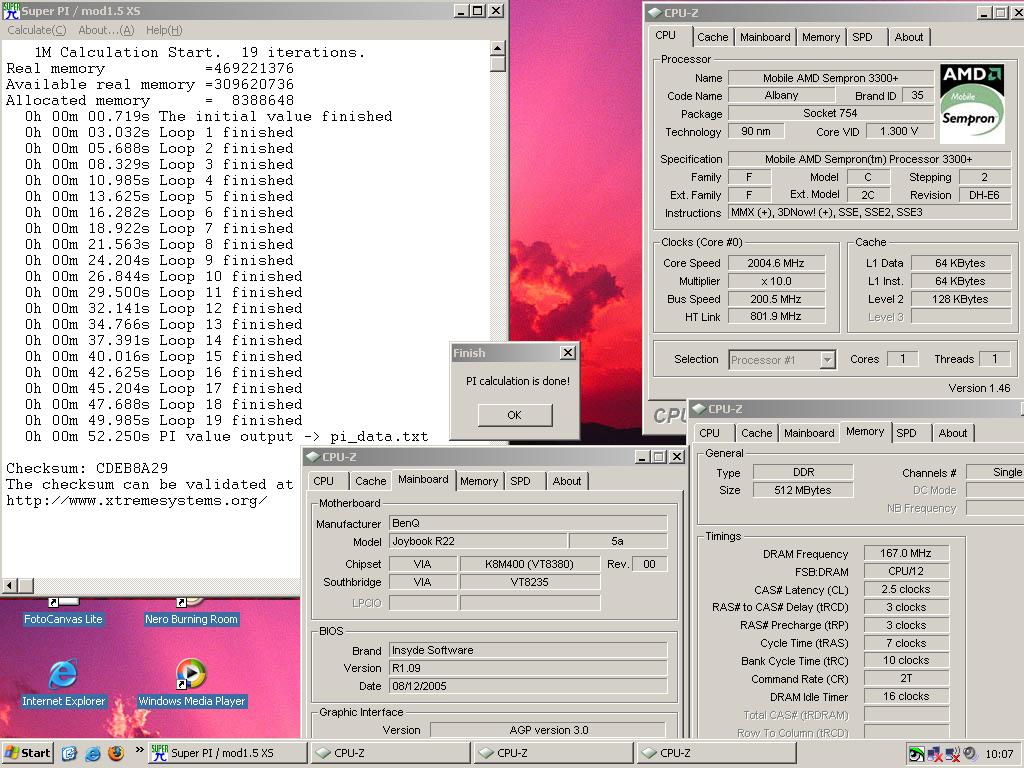The width and height of the screenshot is (1024, 768).
Task: Click the CPU-Z Mainboard window's title bar icon
Action: click(x=313, y=456)
